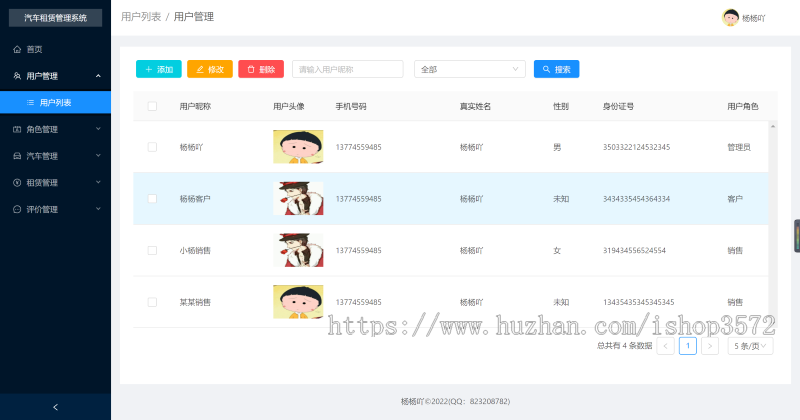The width and height of the screenshot is (800, 420).
Task: Focus the 请输入用户昵称 input field
Action: 347,69
